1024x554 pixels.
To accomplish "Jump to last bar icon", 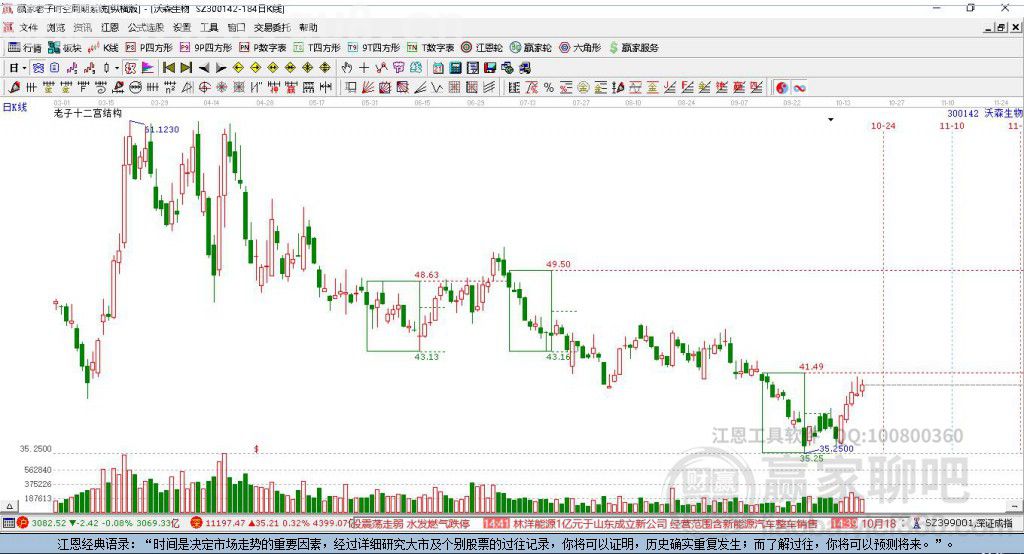I will (186, 68).
